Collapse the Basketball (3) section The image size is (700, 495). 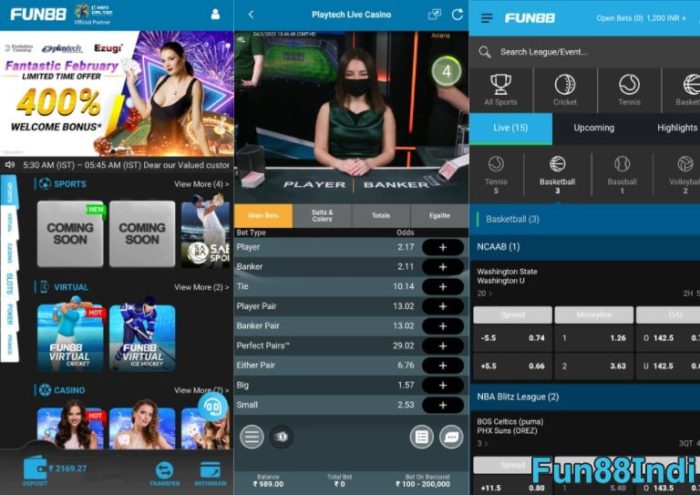click(x=585, y=219)
